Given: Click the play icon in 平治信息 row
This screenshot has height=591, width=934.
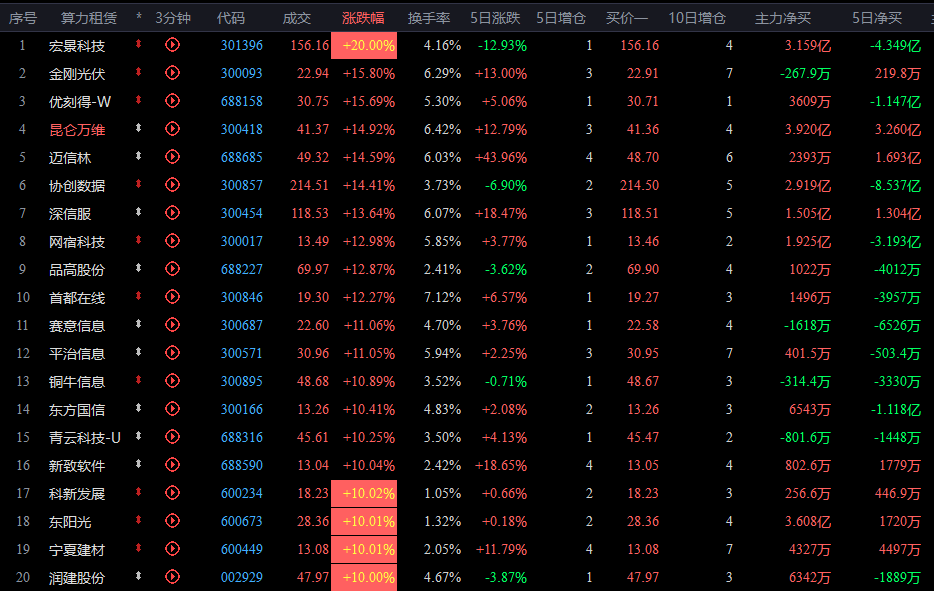Looking at the screenshot, I should coord(172,353).
